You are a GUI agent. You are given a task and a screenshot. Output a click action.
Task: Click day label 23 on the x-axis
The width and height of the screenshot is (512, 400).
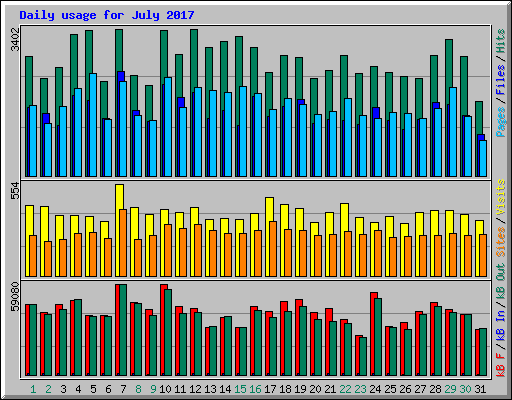360,389
